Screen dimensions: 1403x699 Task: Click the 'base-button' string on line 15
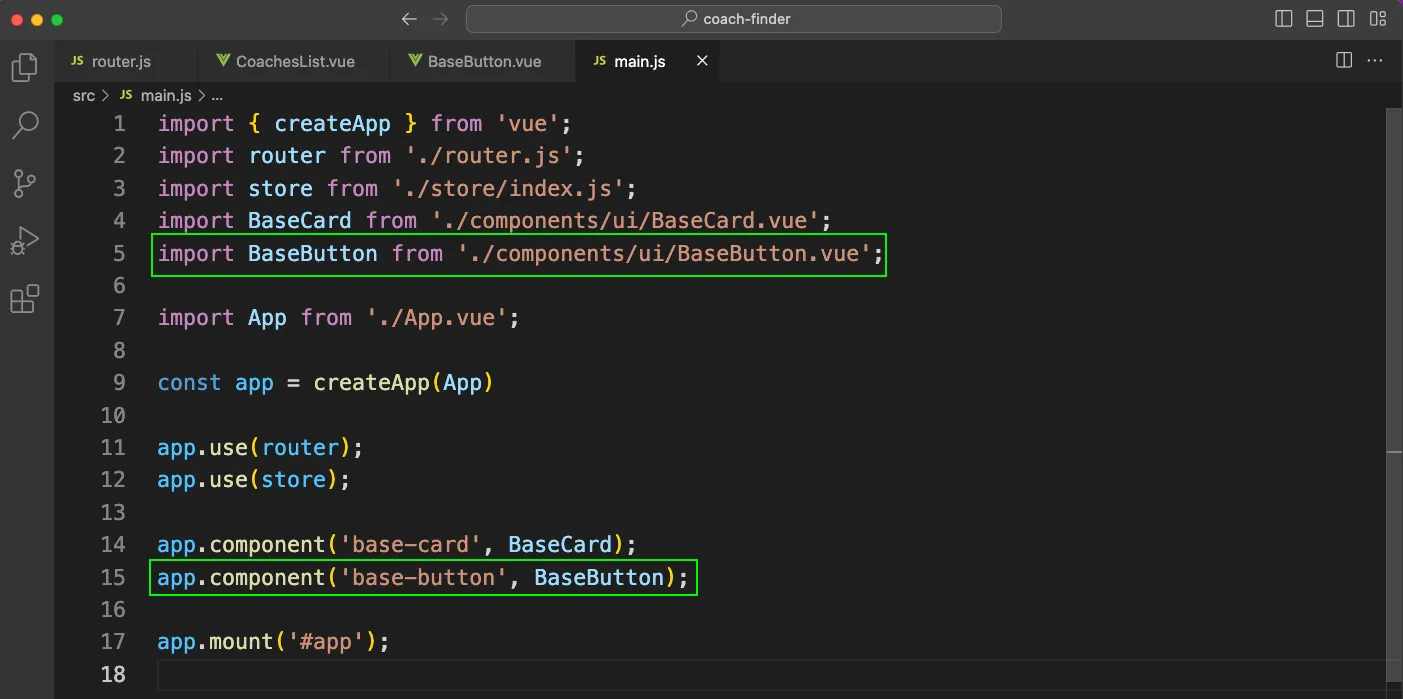tap(424, 577)
